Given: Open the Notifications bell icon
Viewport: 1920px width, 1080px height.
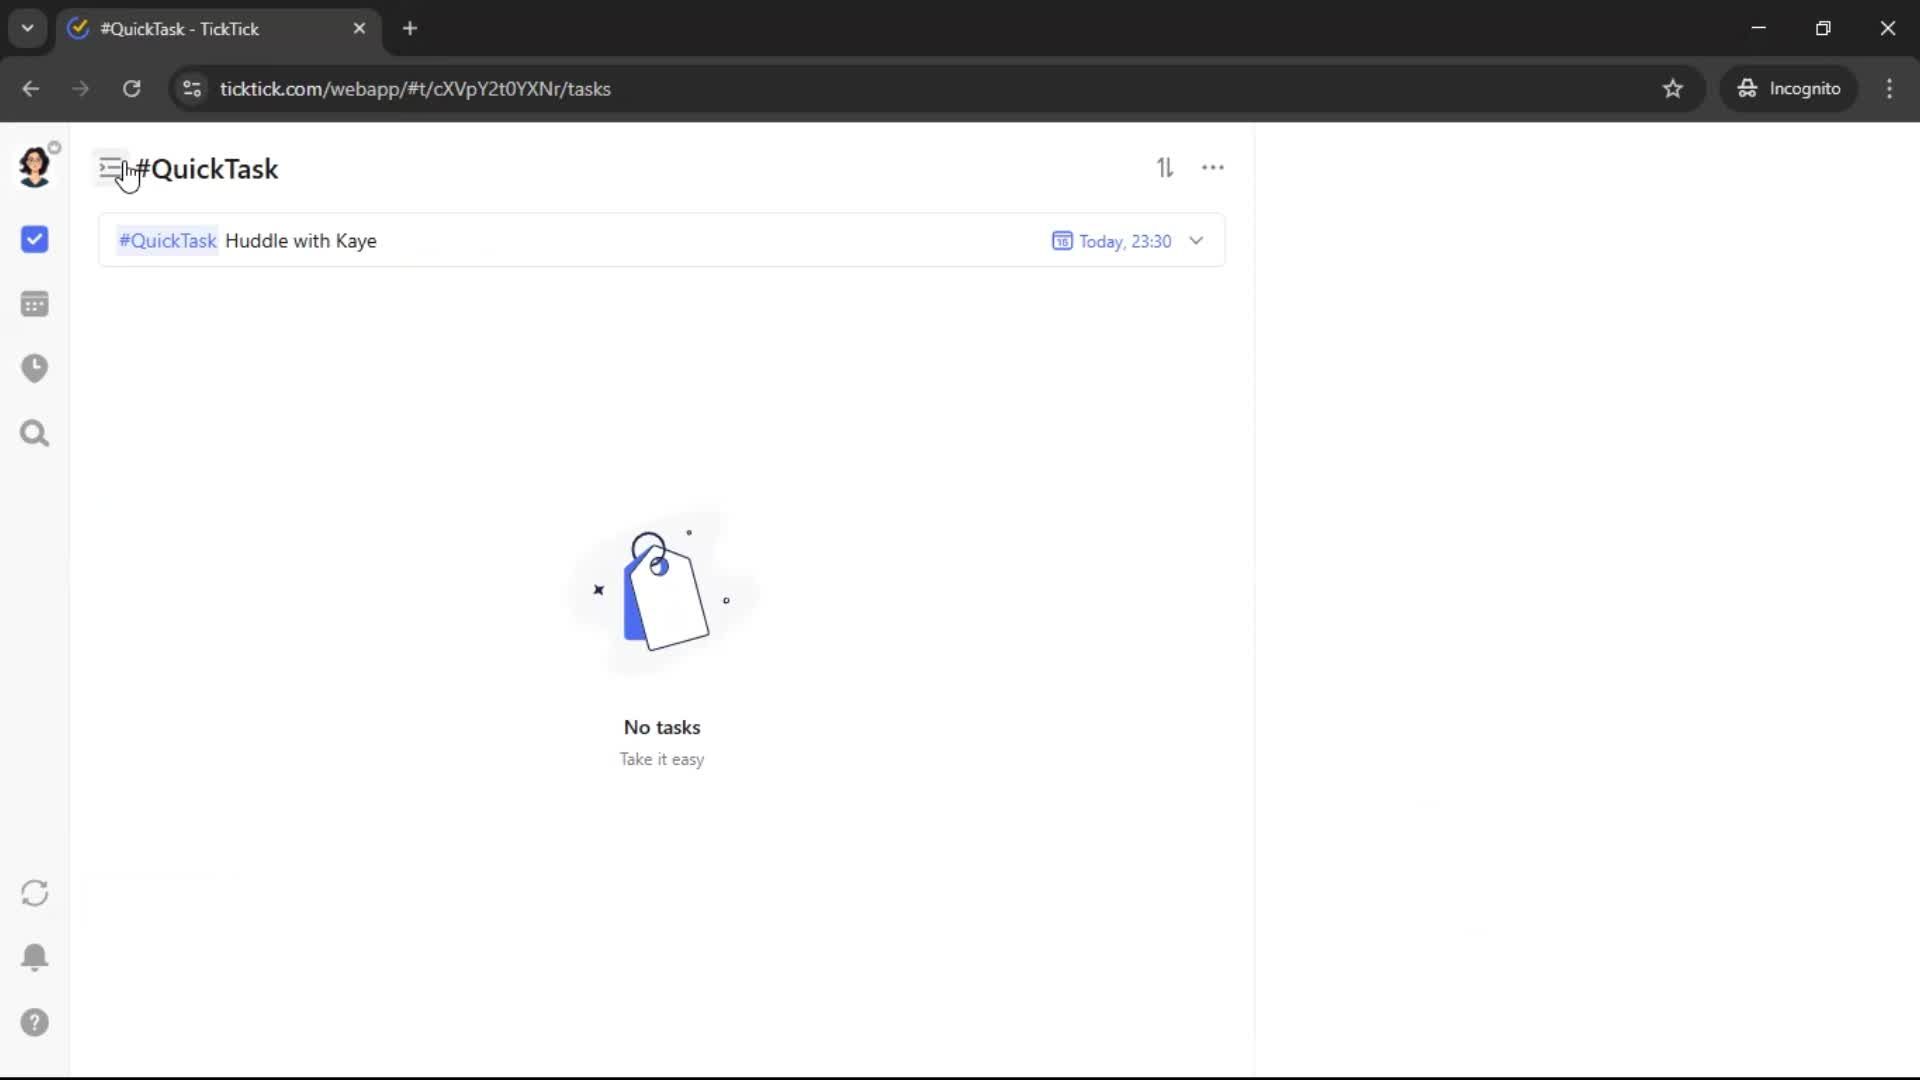Looking at the screenshot, I should click(34, 958).
